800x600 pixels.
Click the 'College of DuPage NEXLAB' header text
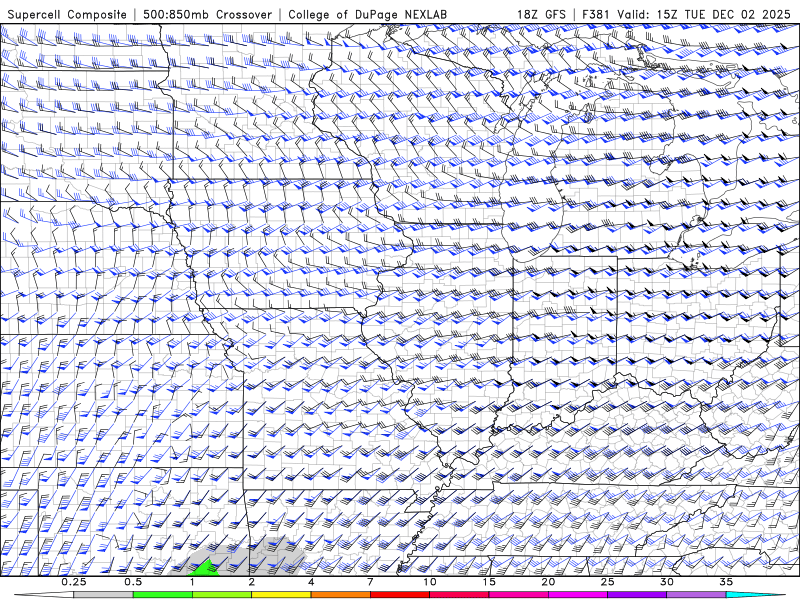click(x=367, y=14)
